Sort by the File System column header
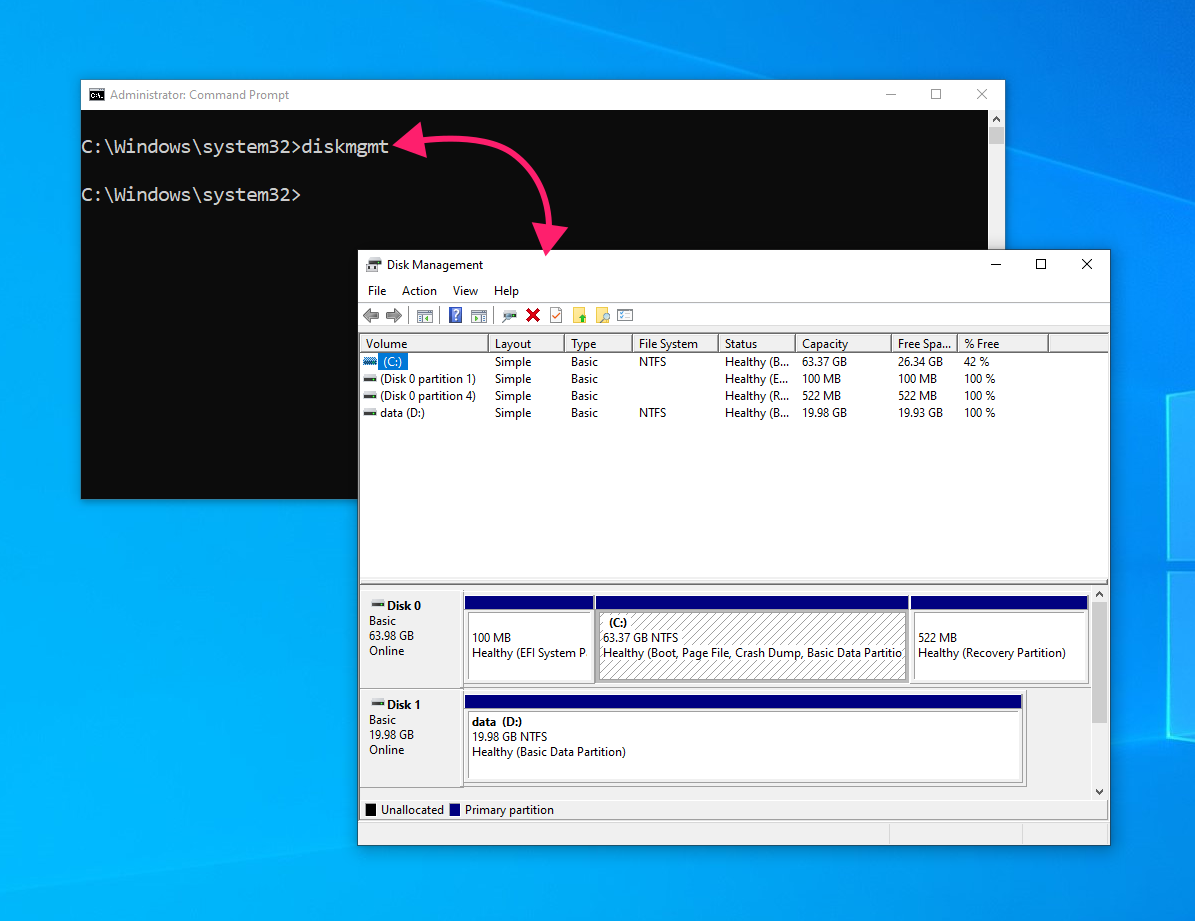This screenshot has width=1195, height=921. click(675, 344)
